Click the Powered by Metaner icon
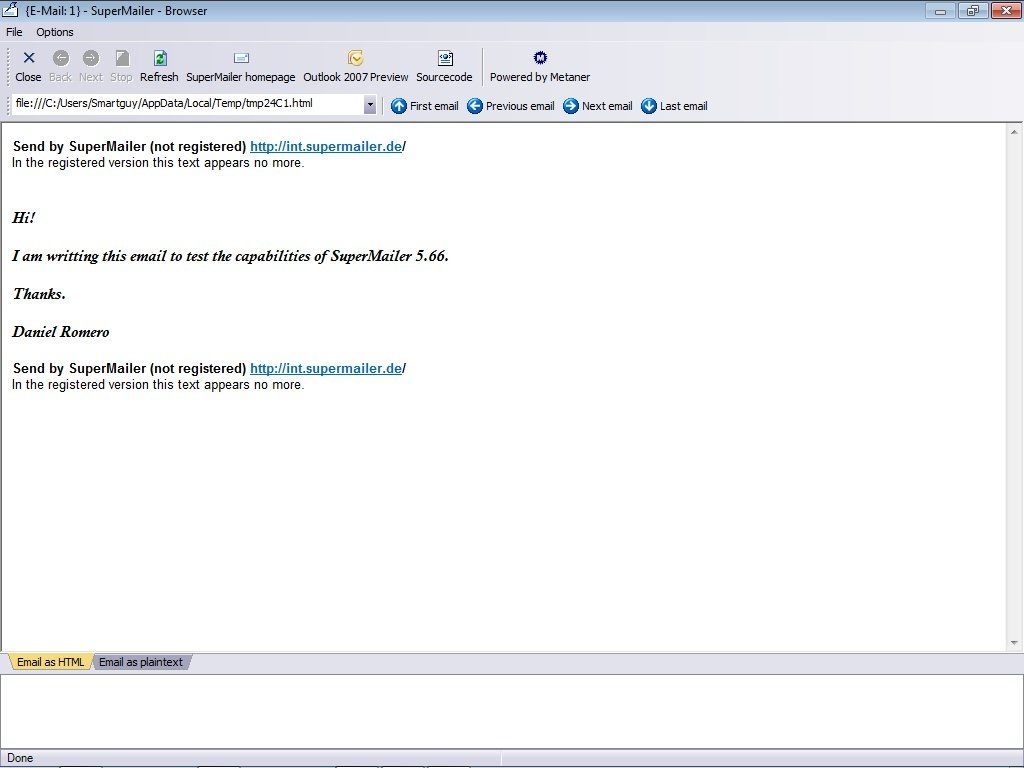Viewport: 1024px width, 768px height. [540, 57]
